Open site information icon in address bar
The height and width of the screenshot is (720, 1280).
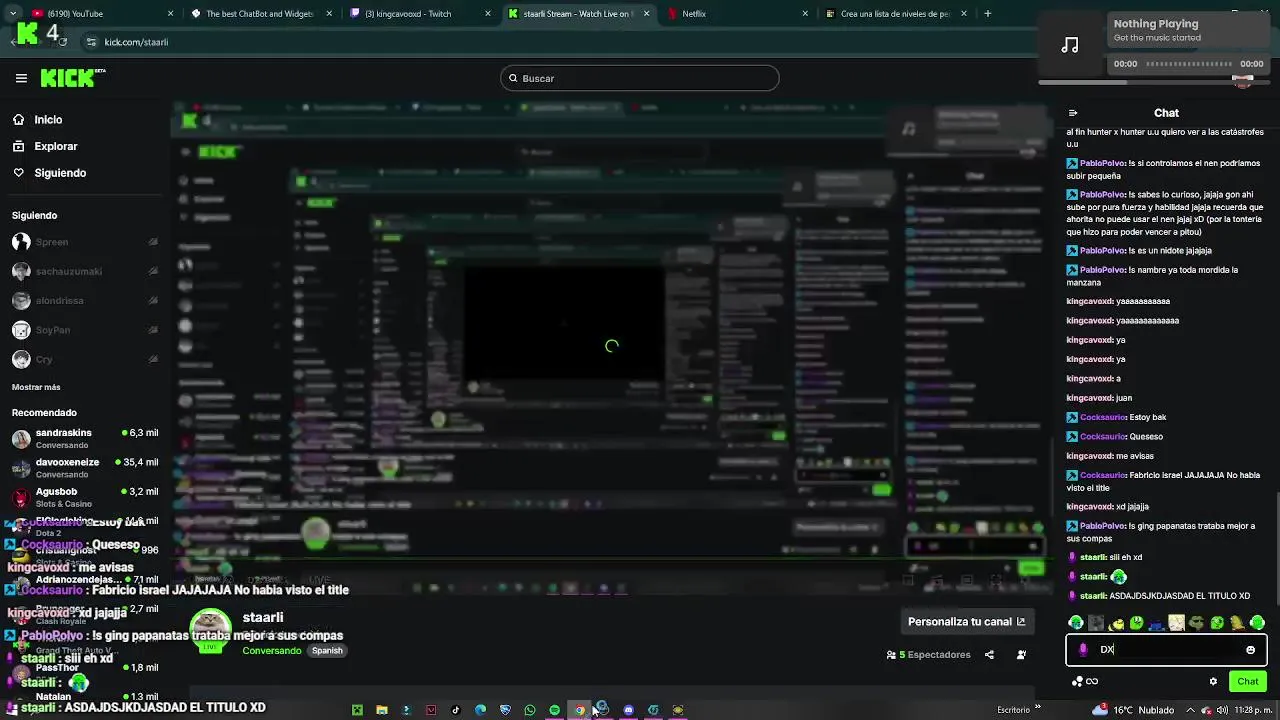(x=91, y=42)
